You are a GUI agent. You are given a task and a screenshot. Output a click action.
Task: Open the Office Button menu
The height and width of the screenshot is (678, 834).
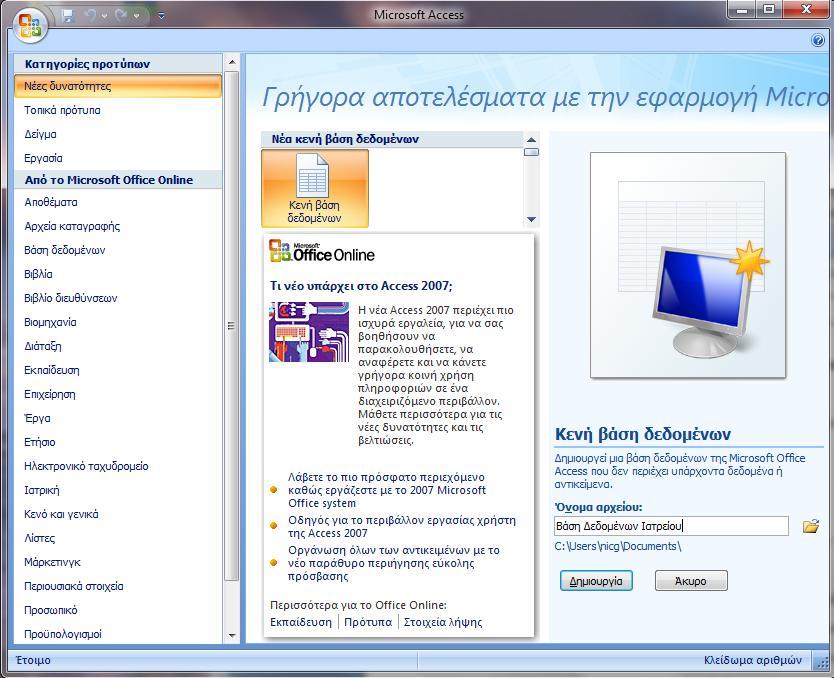click(30, 24)
